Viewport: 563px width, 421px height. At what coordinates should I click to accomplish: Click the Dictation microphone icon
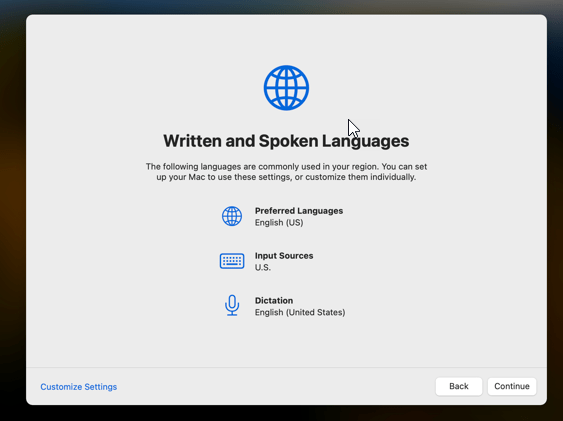tap(232, 305)
